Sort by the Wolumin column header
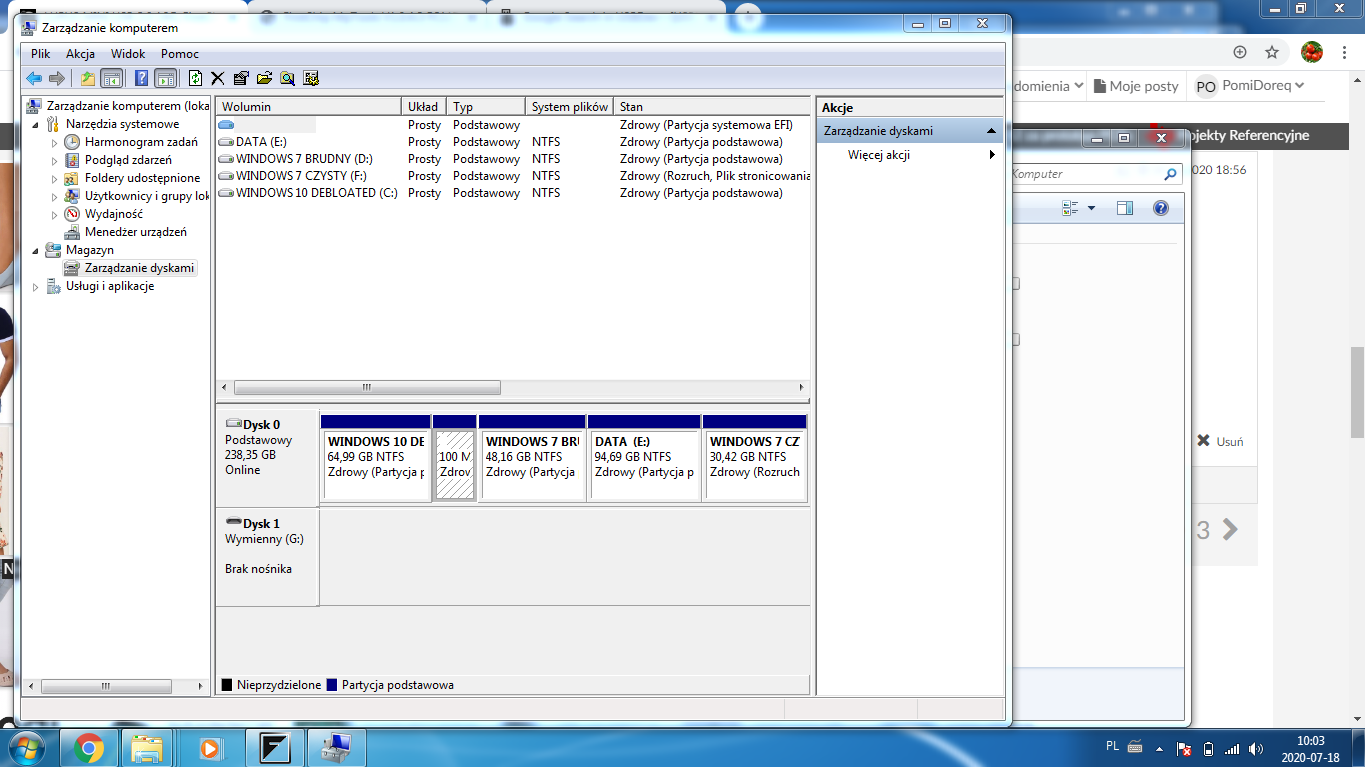The image size is (1365, 767). pos(308,106)
